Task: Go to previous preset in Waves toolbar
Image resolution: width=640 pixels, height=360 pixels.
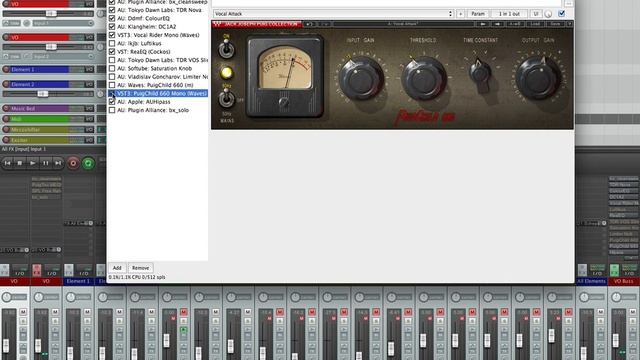Action: 482,24
